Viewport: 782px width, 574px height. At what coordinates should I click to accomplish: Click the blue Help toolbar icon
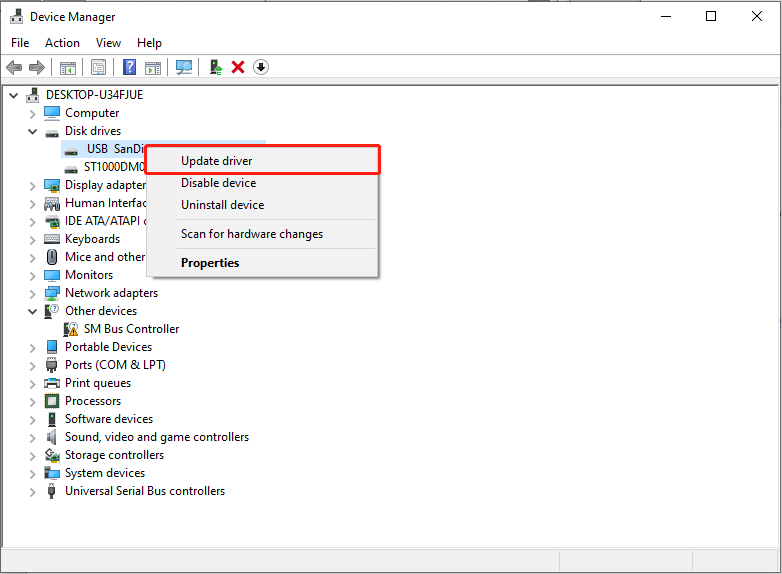[x=129, y=67]
